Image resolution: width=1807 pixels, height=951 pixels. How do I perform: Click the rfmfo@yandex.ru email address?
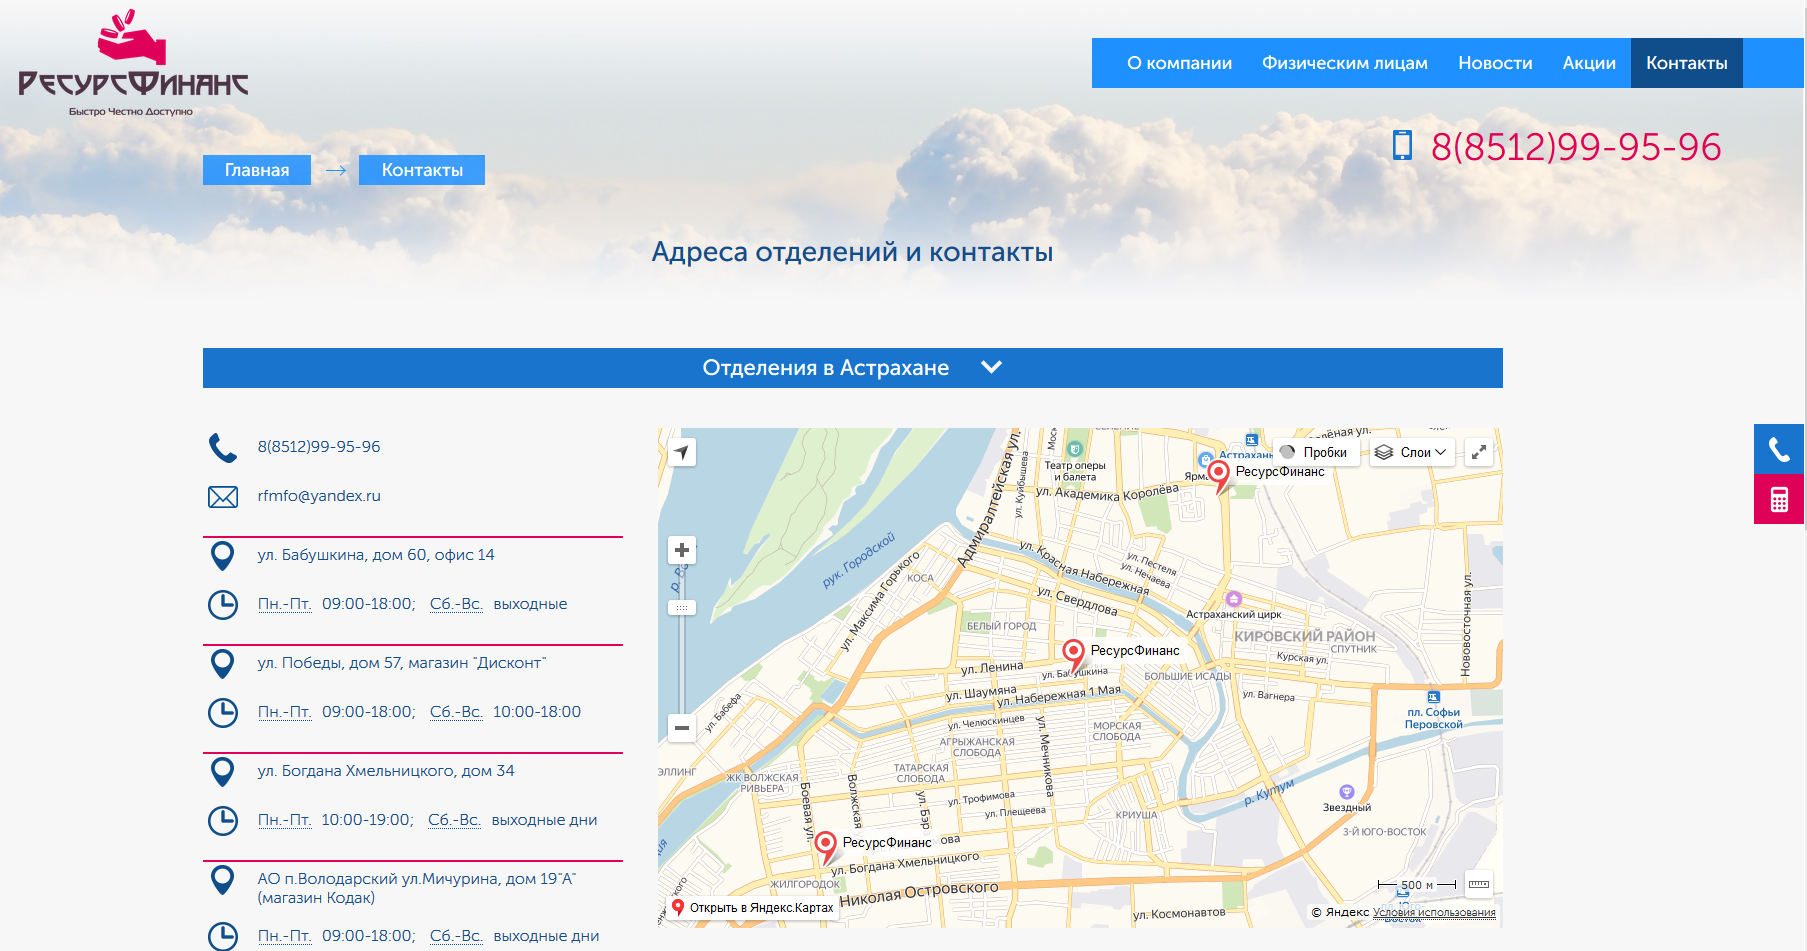[319, 496]
